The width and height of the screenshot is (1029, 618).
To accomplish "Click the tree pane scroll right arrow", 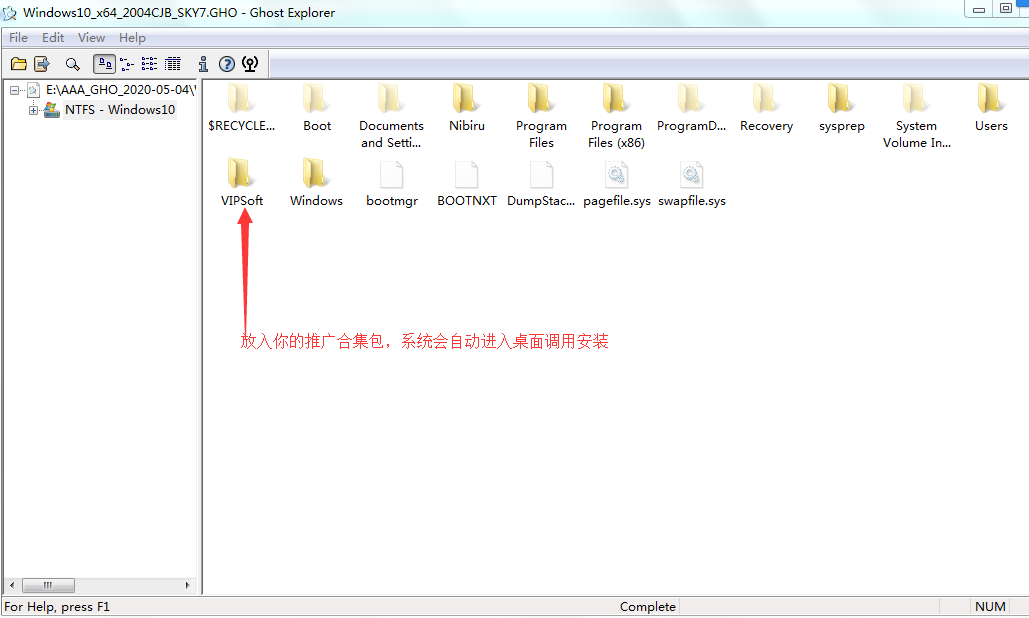I will pos(188,585).
